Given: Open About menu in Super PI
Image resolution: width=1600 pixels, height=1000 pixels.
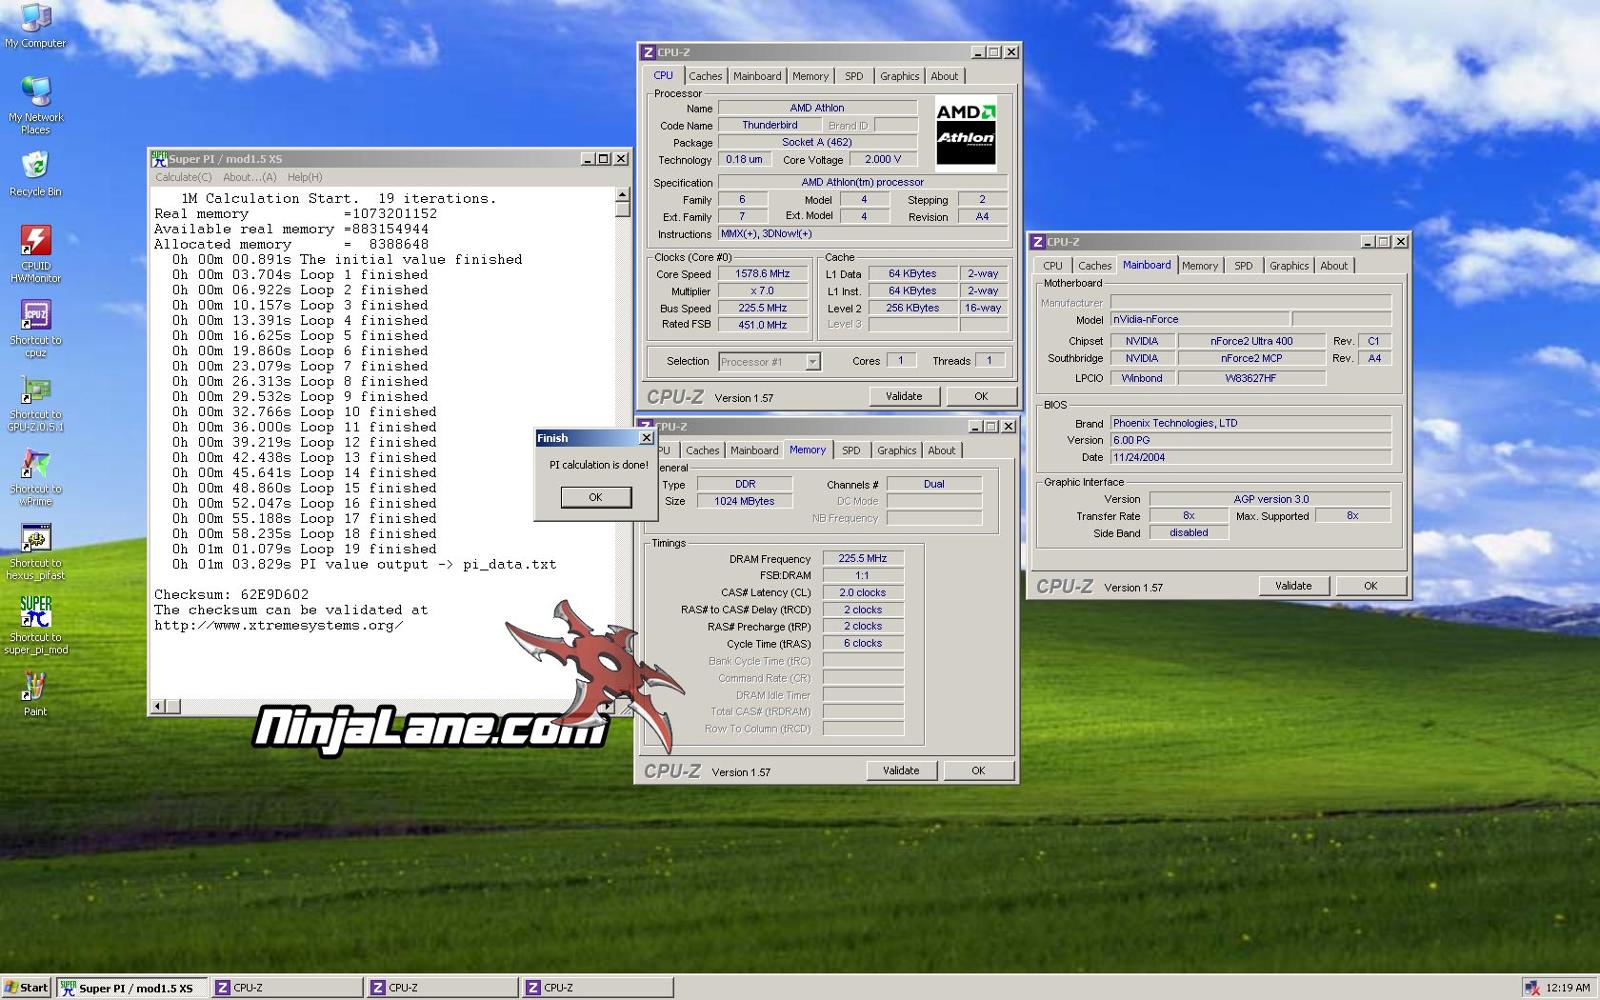Looking at the screenshot, I should pos(249,177).
